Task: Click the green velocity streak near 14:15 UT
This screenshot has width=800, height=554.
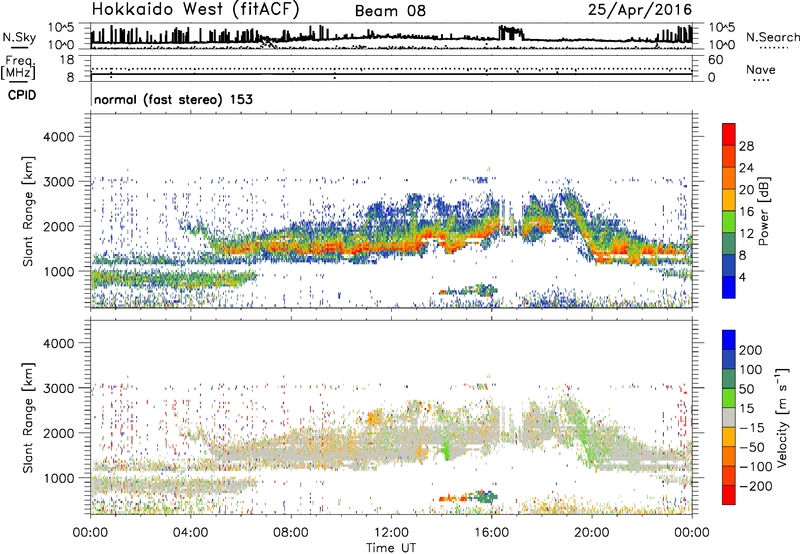Action: point(446,449)
